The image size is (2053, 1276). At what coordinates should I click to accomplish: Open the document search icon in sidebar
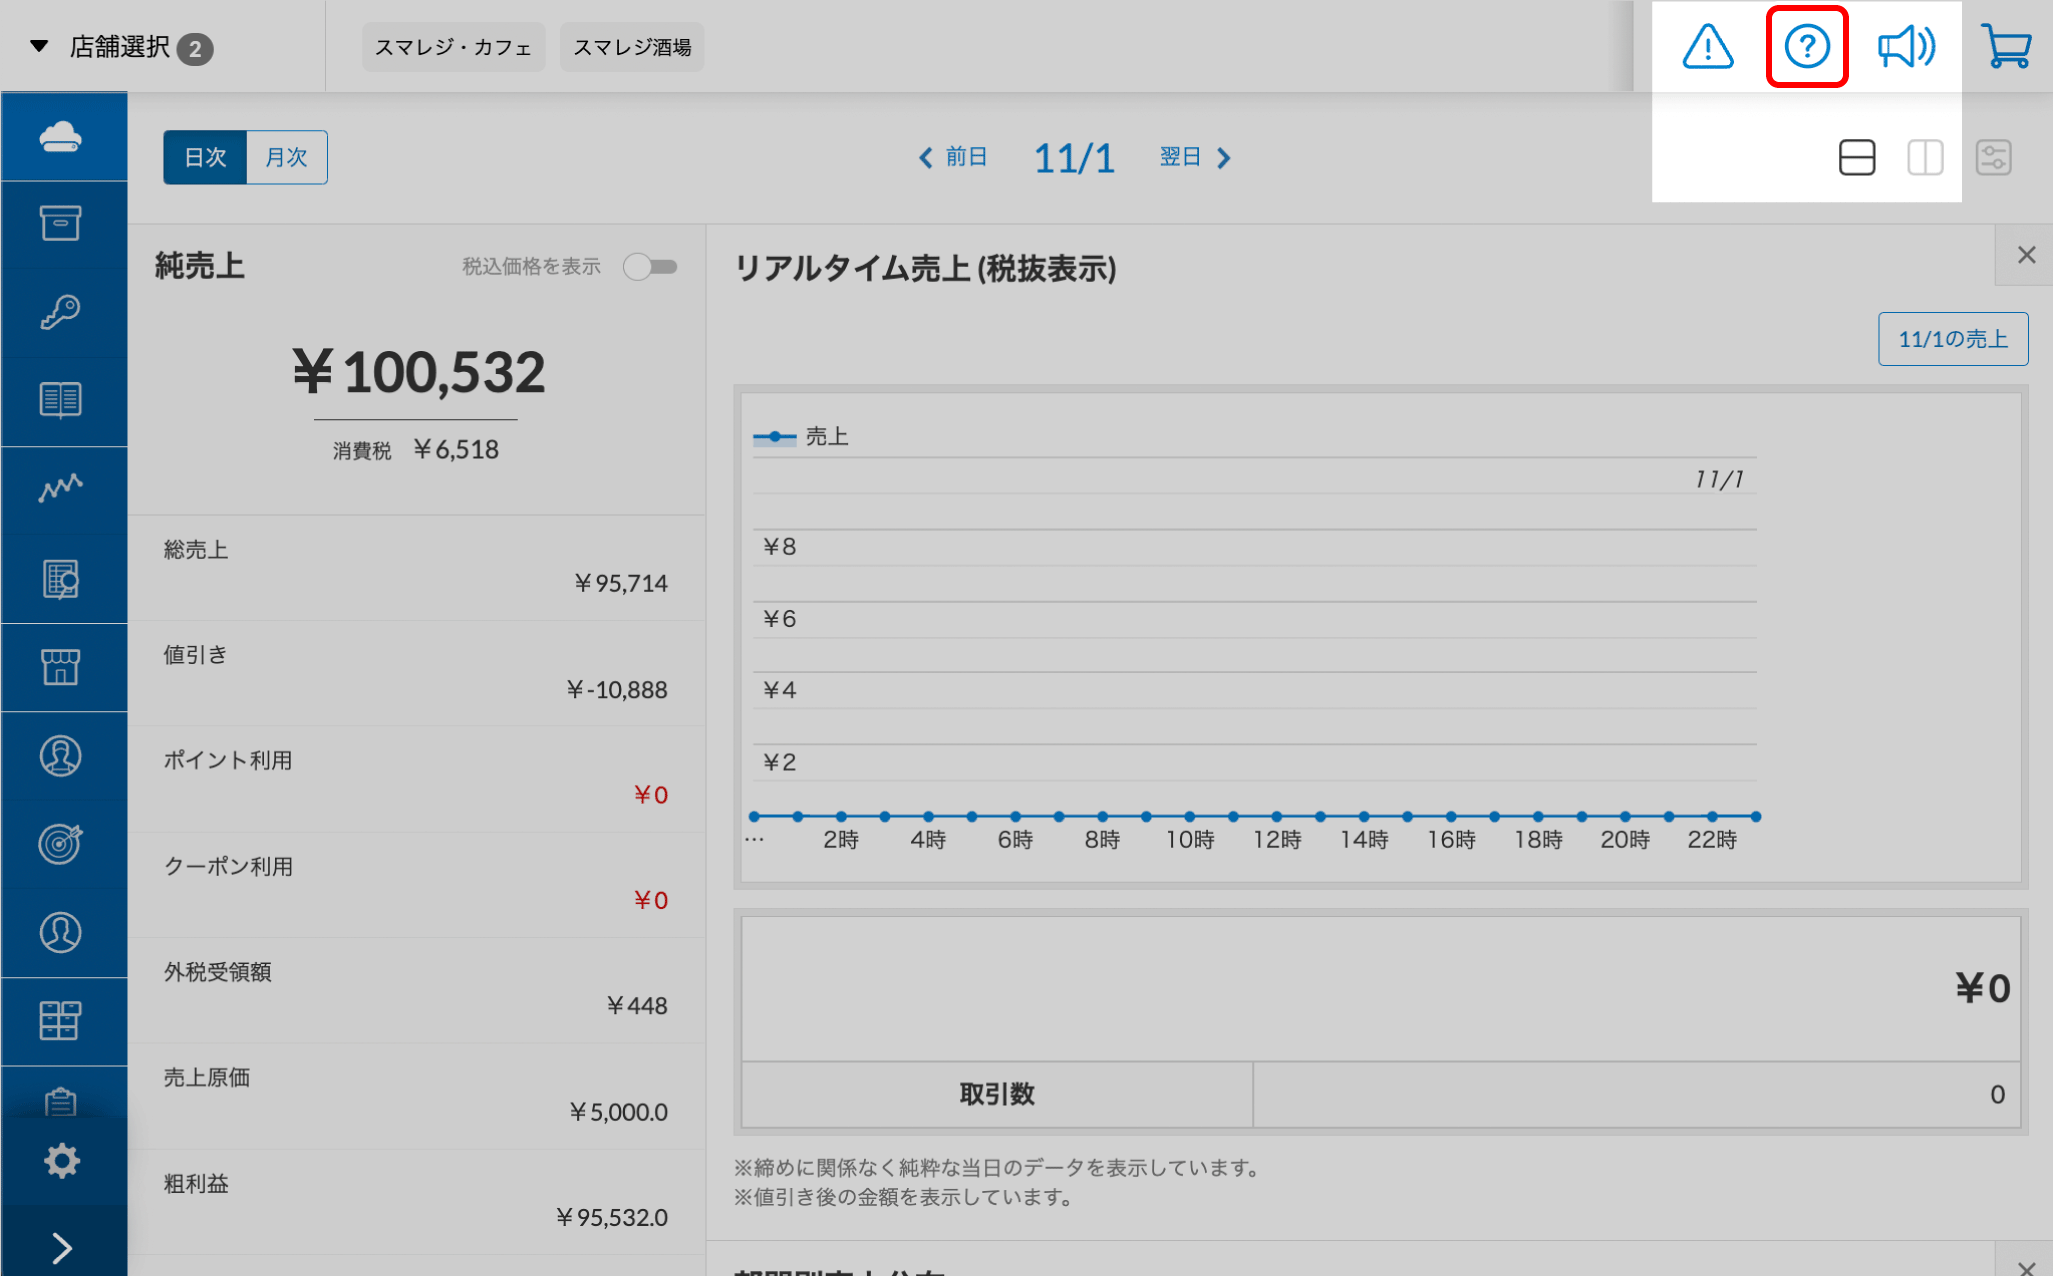[x=61, y=579]
